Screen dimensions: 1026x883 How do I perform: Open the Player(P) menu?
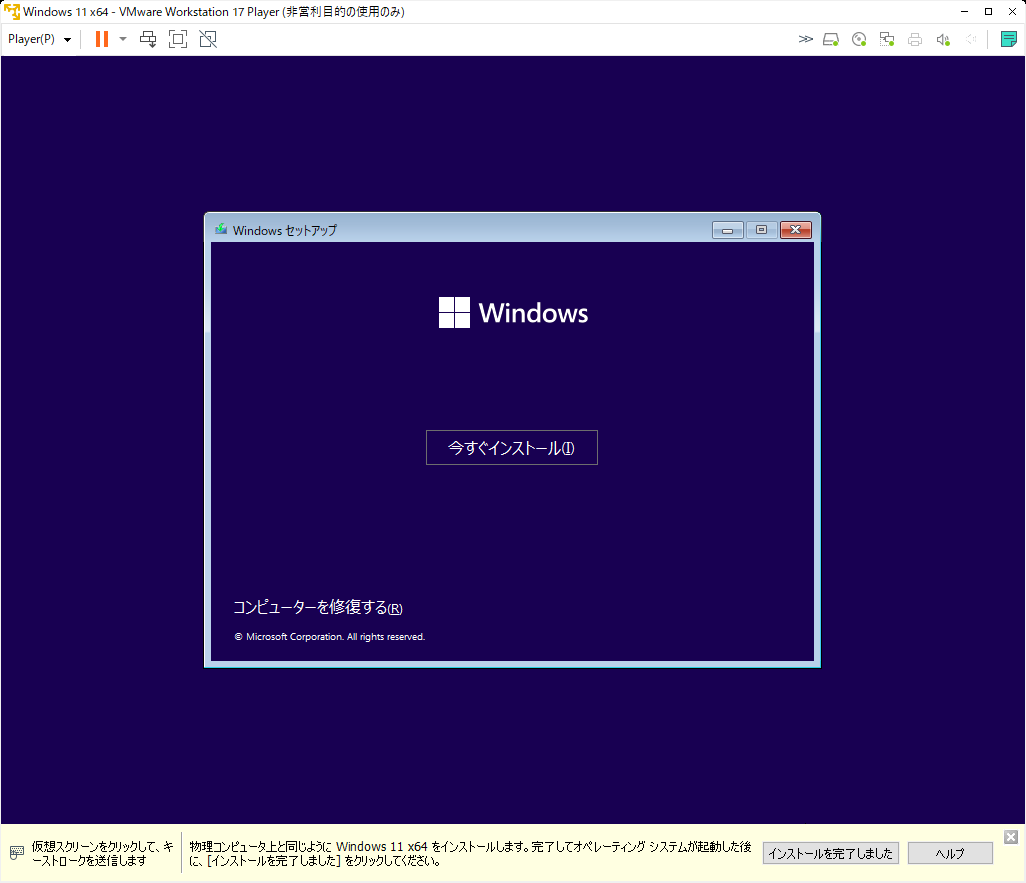click(39, 39)
